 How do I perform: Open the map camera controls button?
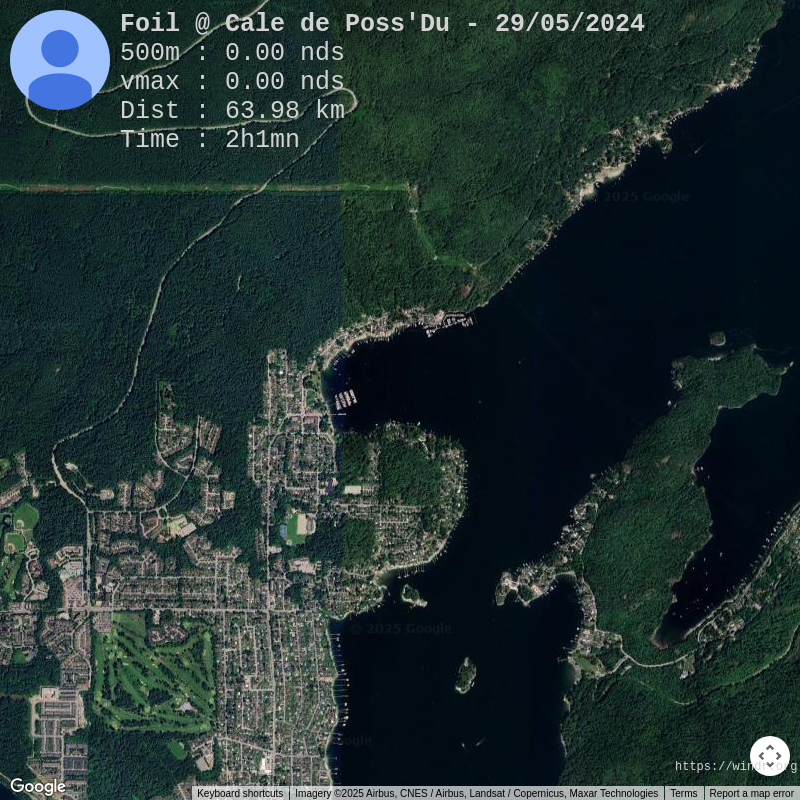(x=769, y=756)
